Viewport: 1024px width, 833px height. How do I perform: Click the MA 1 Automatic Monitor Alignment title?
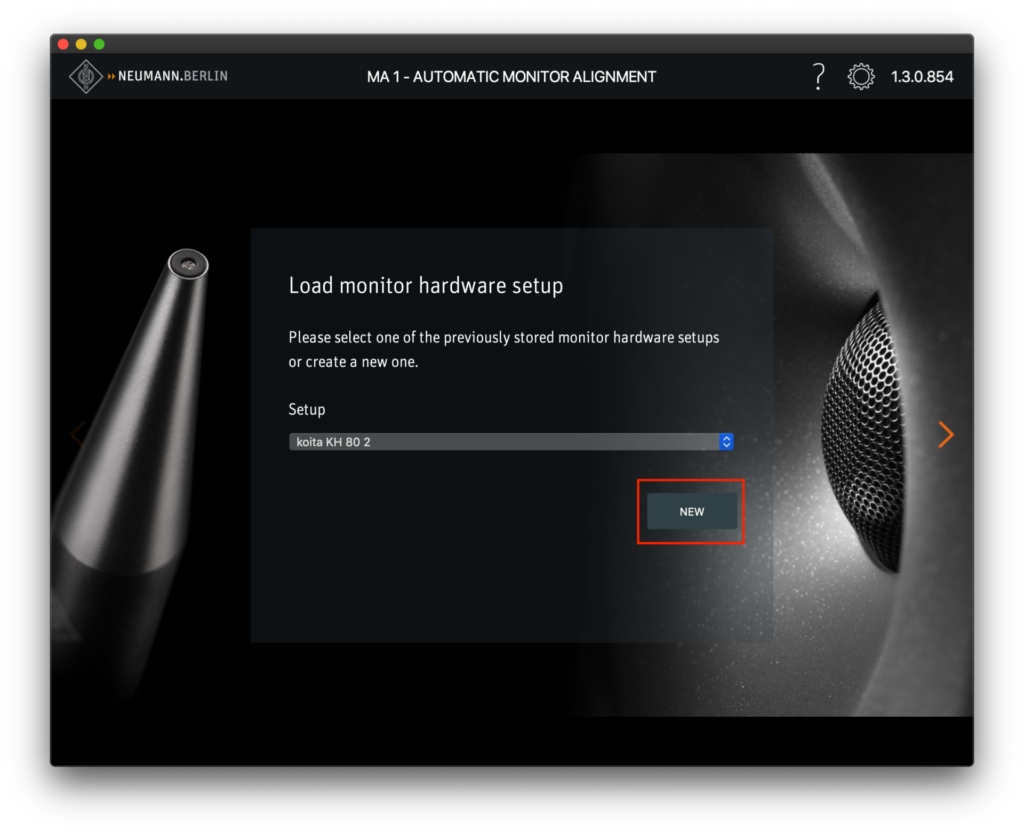(511, 77)
